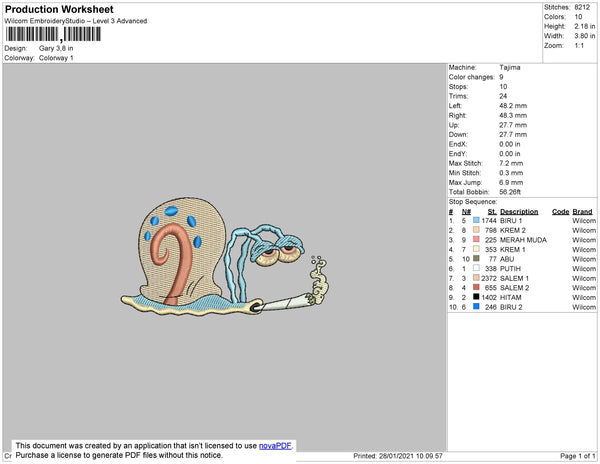Click the Height value 2.18 in
The height and width of the screenshot is (464, 600).
(x=584, y=26)
